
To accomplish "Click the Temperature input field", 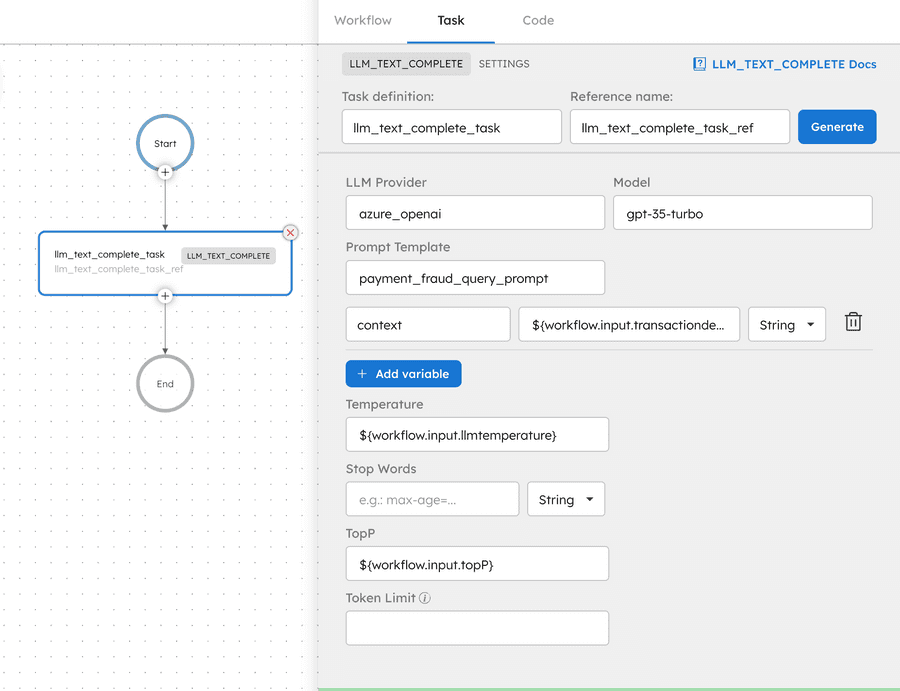I will [x=477, y=435].
